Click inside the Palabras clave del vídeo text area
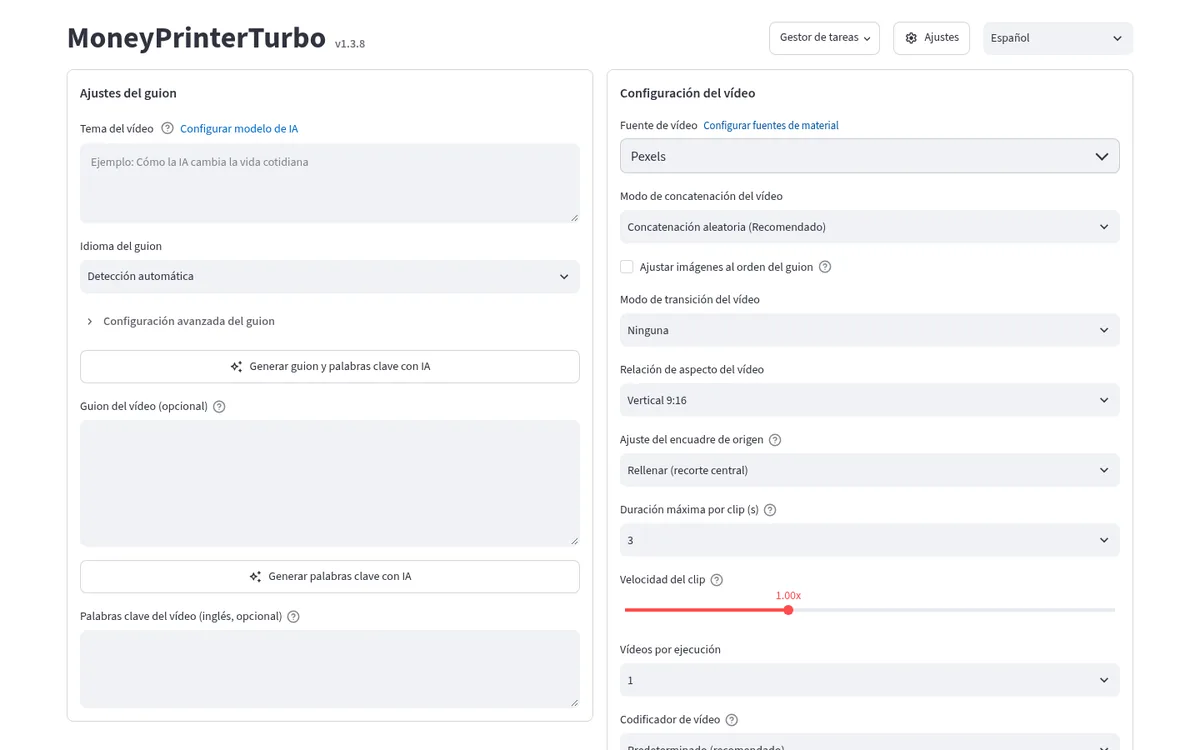The height and width of the screenshot is (750, 1200). 330,669
